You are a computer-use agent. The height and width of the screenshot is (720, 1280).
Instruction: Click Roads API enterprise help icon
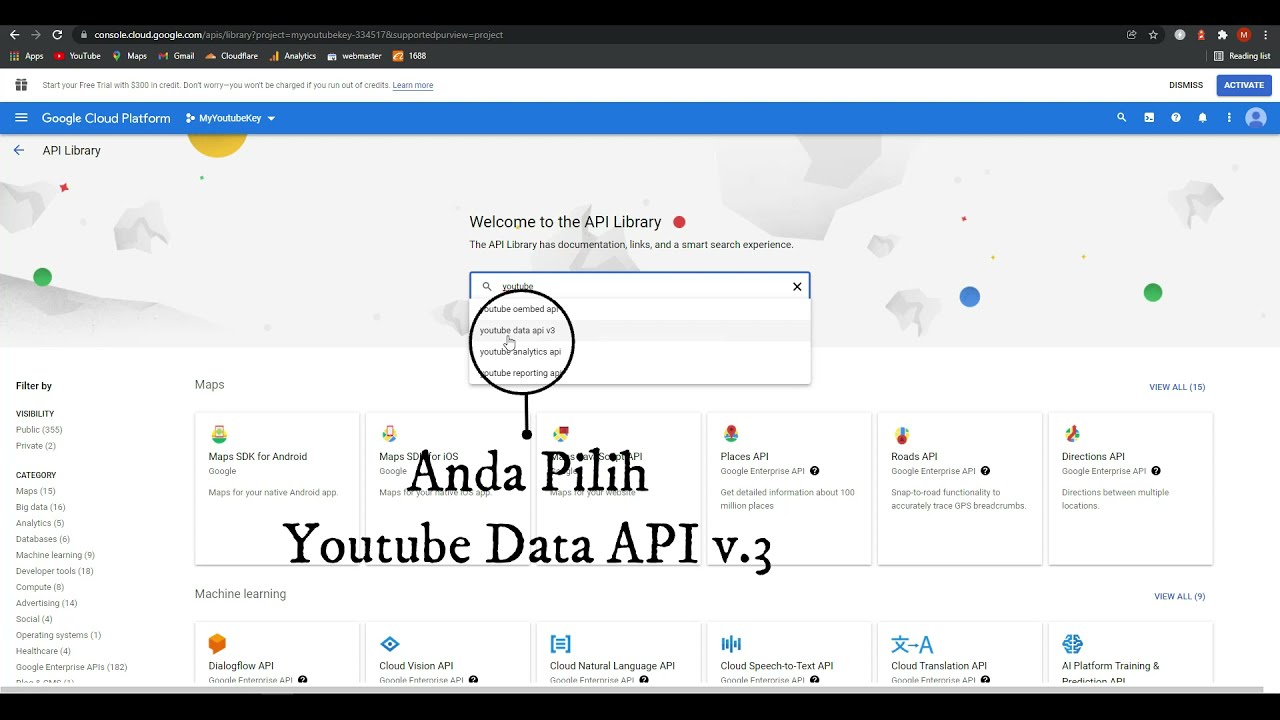(x=985, y=471)
